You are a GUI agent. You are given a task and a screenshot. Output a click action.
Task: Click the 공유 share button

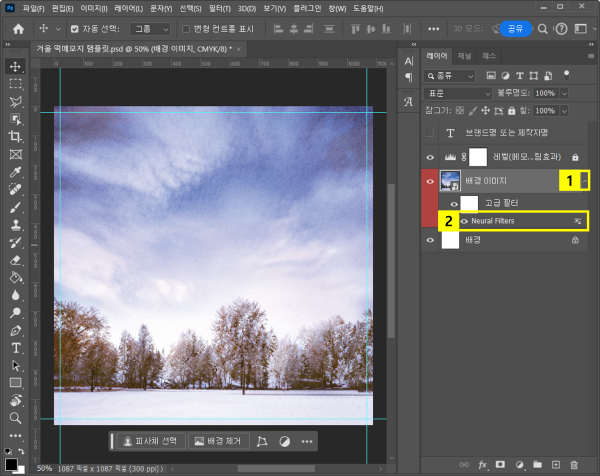coord(515,29)
